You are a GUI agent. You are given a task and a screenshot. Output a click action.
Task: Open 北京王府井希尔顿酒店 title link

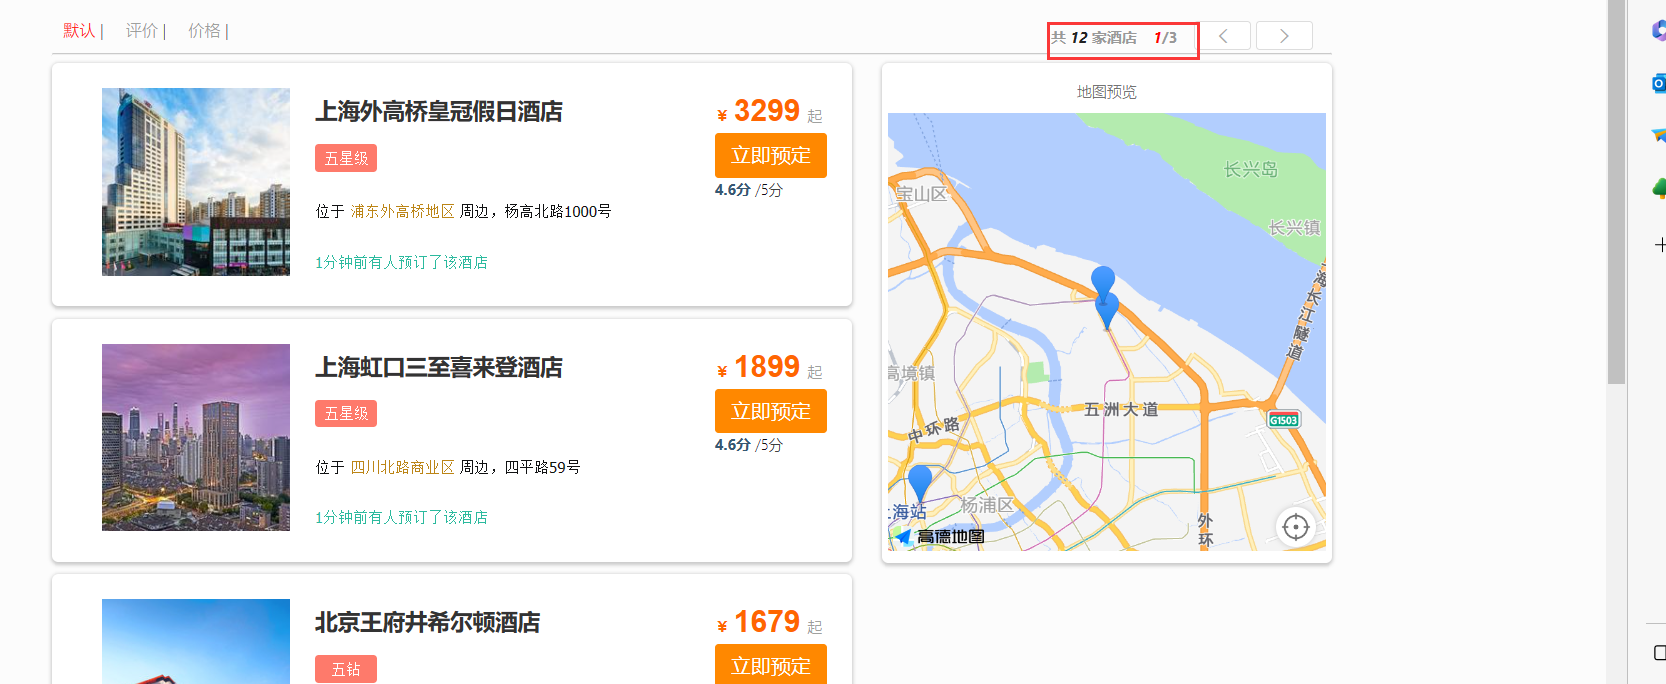point(428,623)
